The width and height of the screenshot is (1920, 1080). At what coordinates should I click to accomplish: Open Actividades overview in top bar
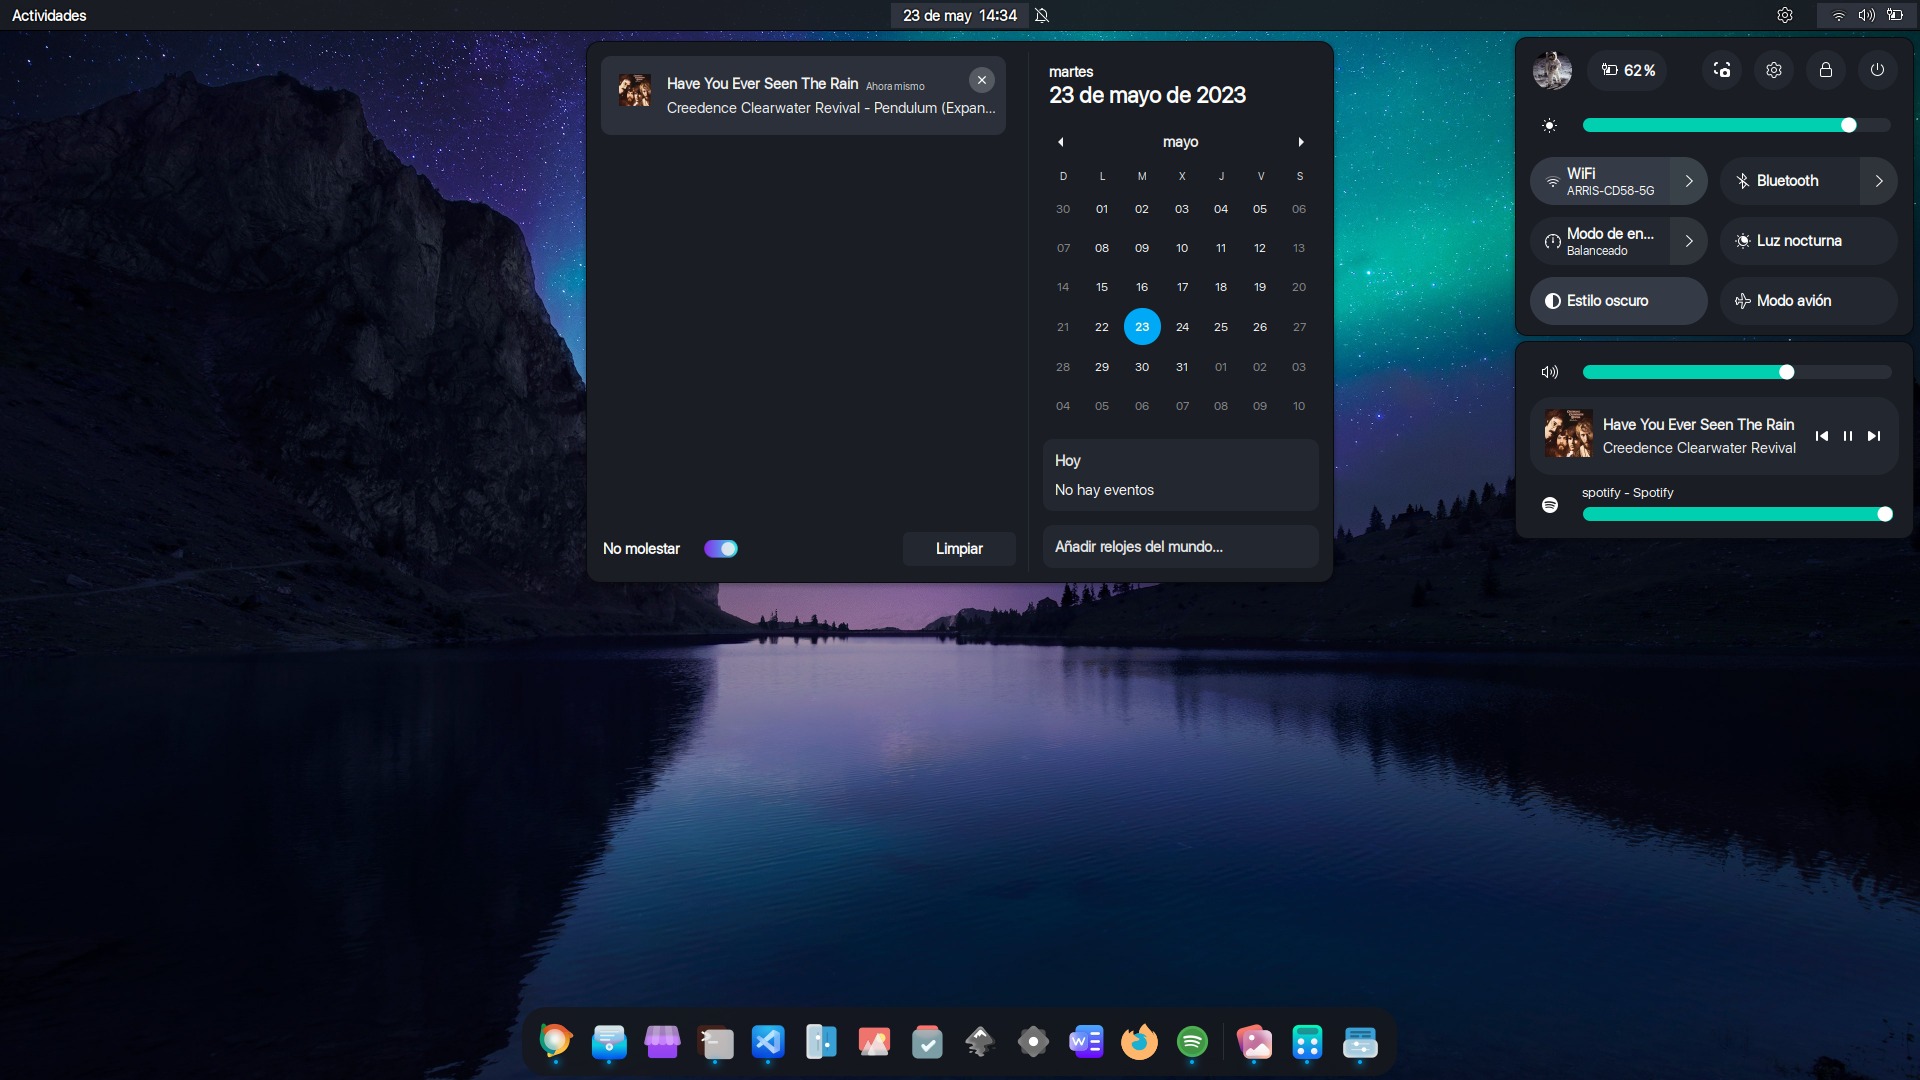click(49, 15)
